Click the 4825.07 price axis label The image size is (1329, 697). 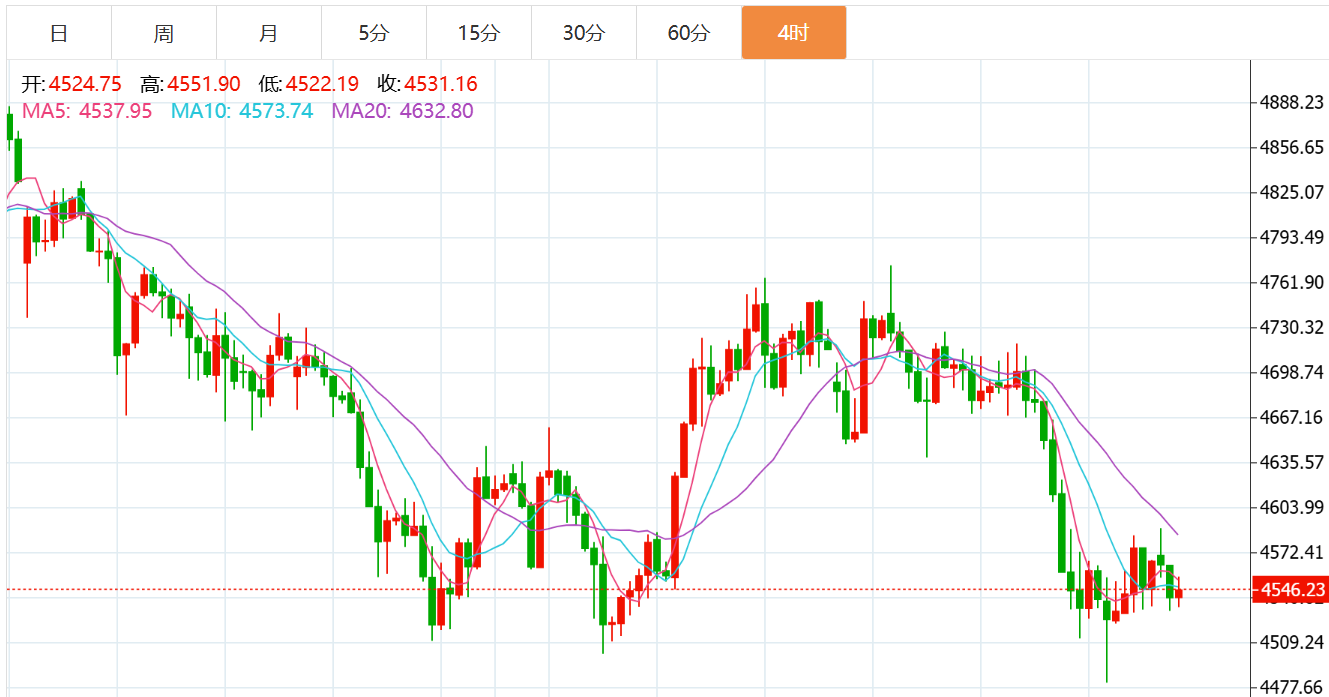1292,193
